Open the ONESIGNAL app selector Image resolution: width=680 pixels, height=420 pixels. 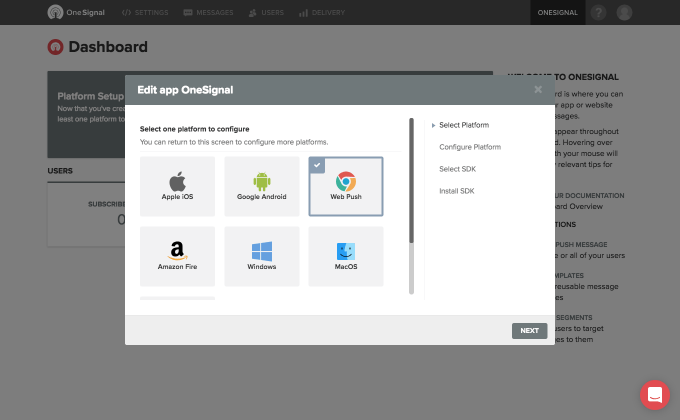pyautogui.click(x=557, y=13)
